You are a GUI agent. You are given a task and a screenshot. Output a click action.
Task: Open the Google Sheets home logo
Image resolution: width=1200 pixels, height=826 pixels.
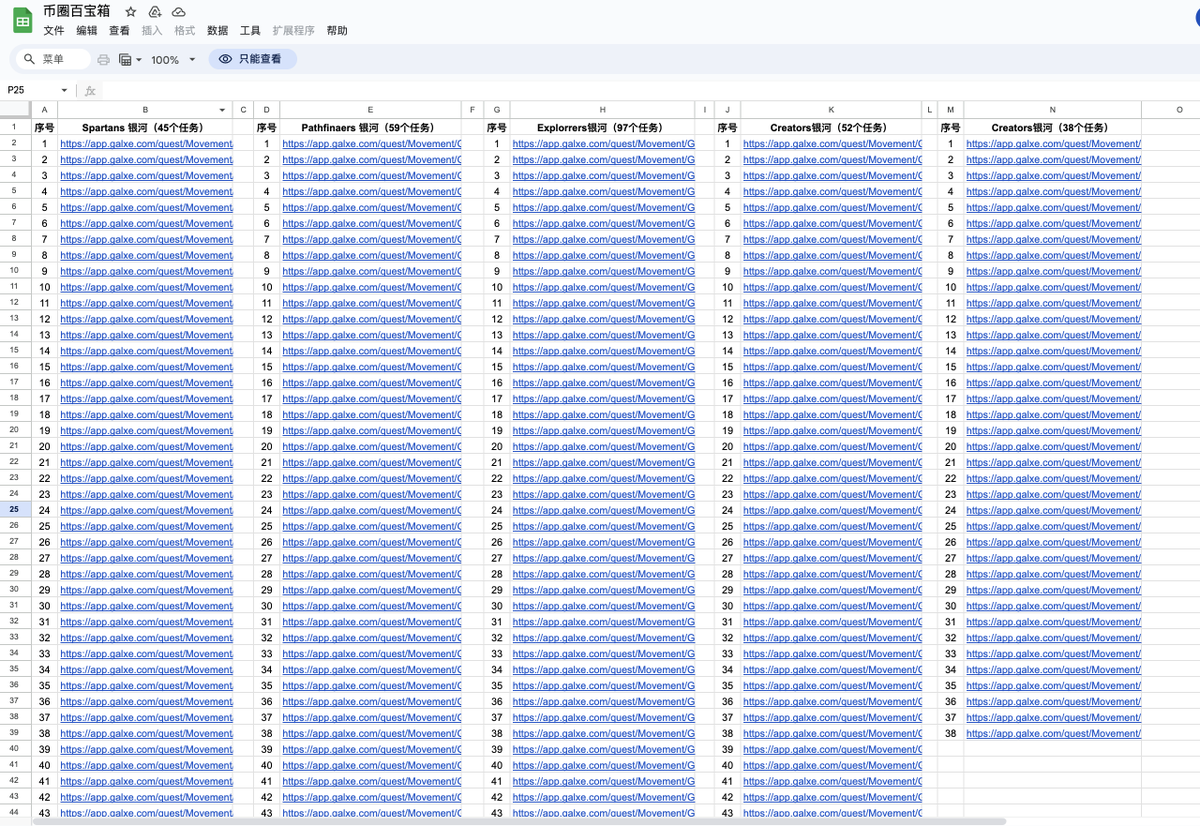coord(22,20)
